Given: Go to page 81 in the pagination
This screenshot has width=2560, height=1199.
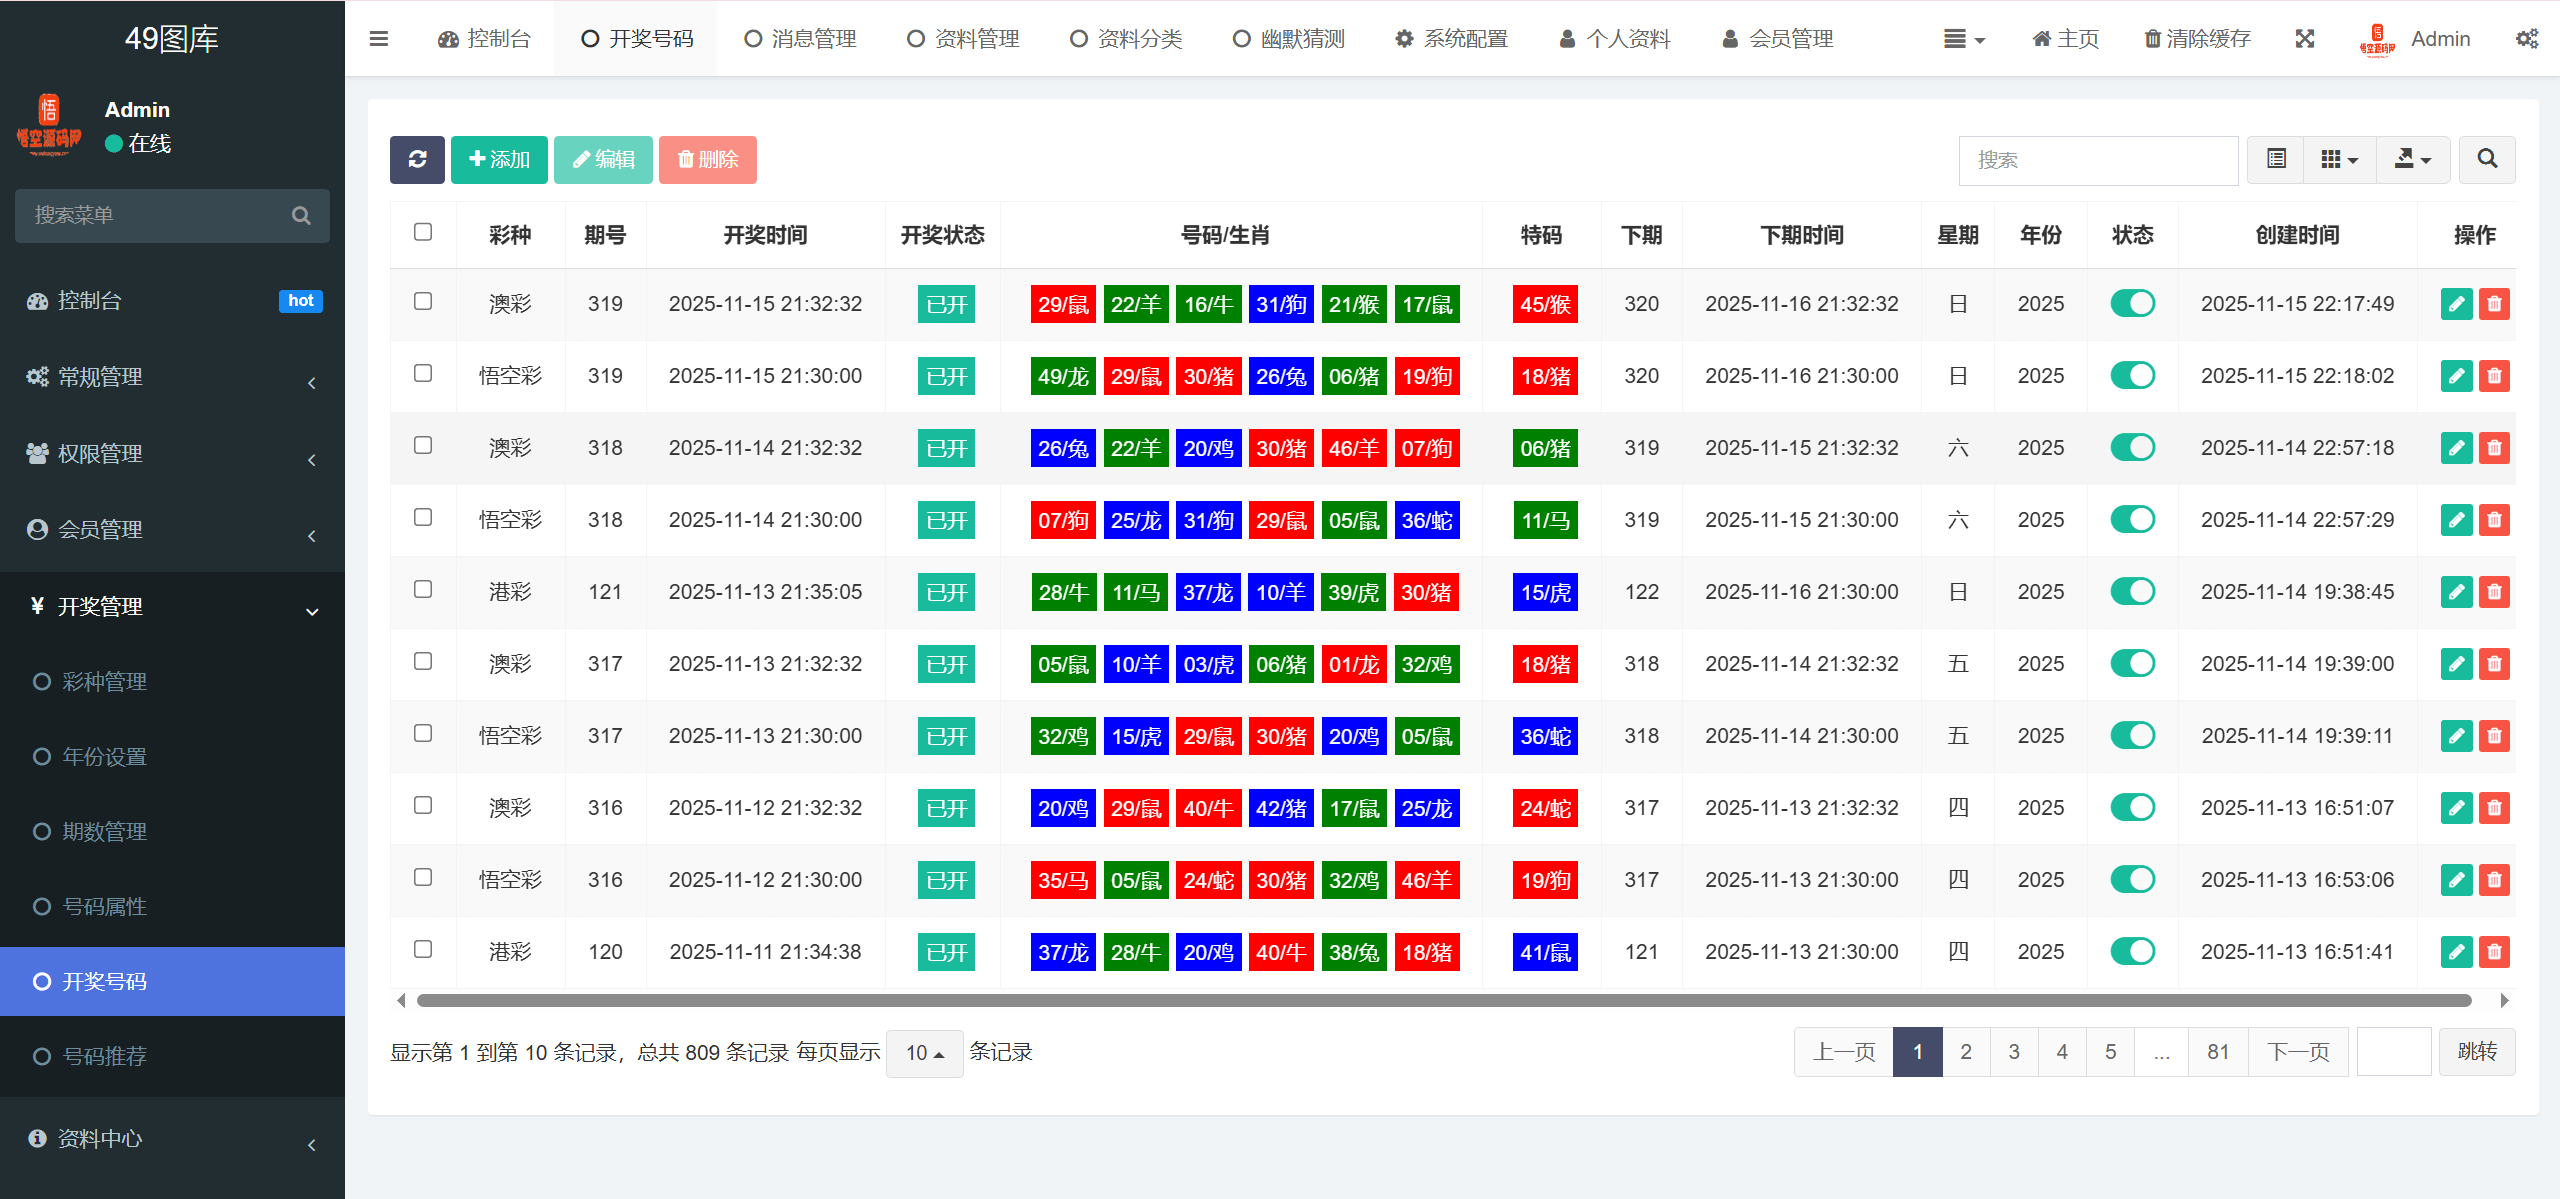Looking at the screenshot, I should [2217, 1052].
